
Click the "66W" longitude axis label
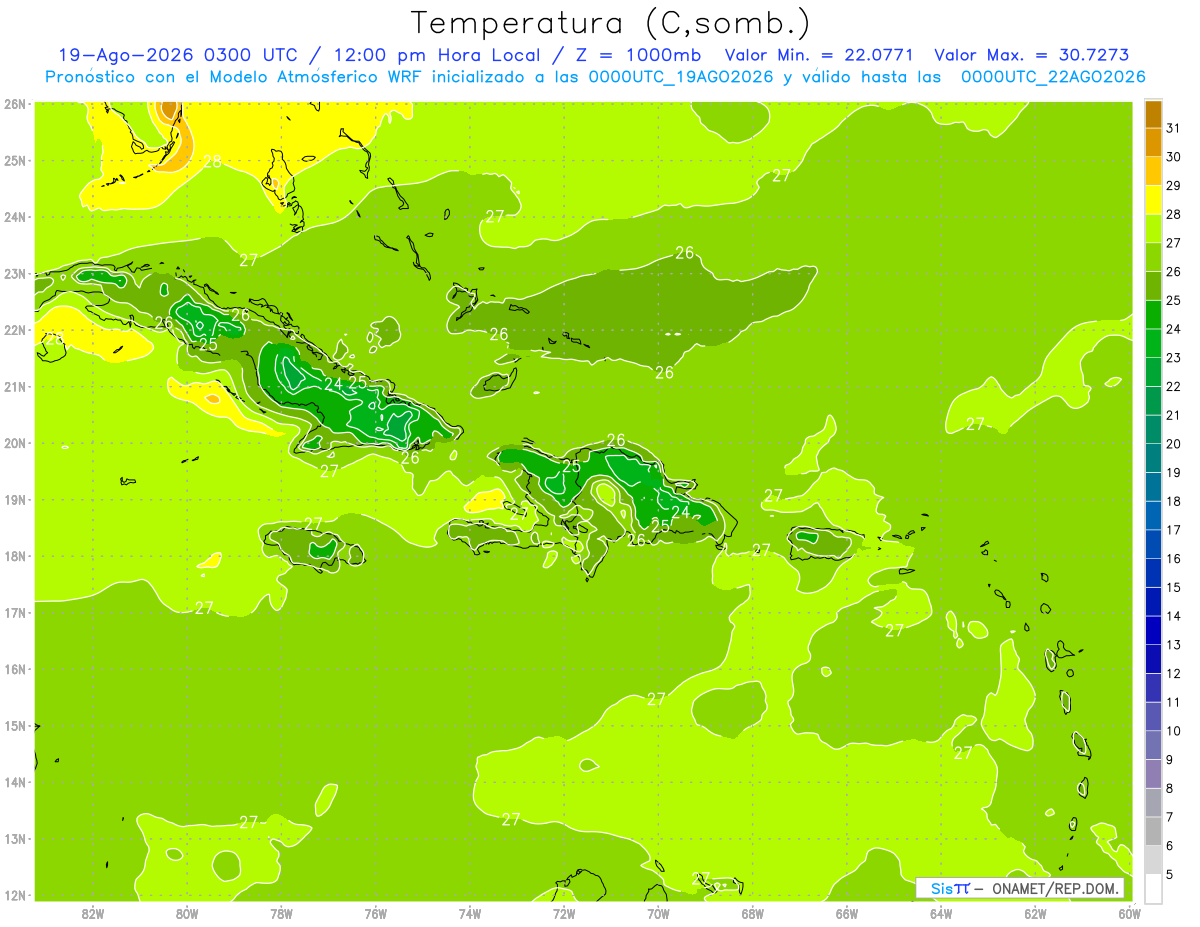click(x=846, y=912)
